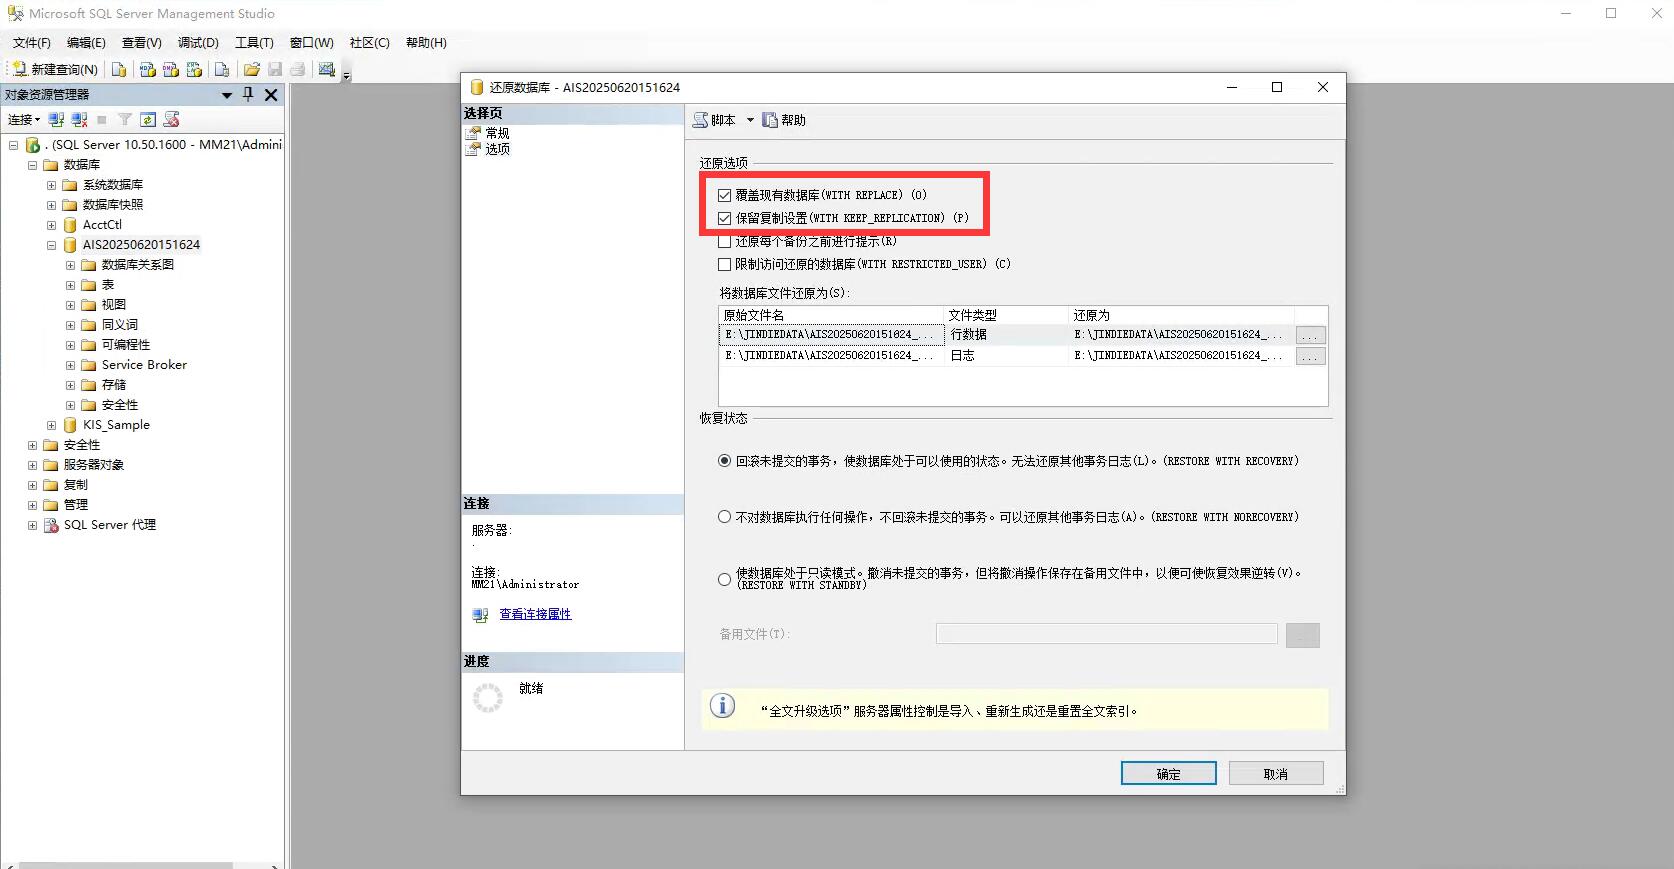The width and height of the screenshot is (1674, 869).
Task: Toggle 覆盖现有数据库 WITH REPLACE checkbox
Action: tap(724, 195)
